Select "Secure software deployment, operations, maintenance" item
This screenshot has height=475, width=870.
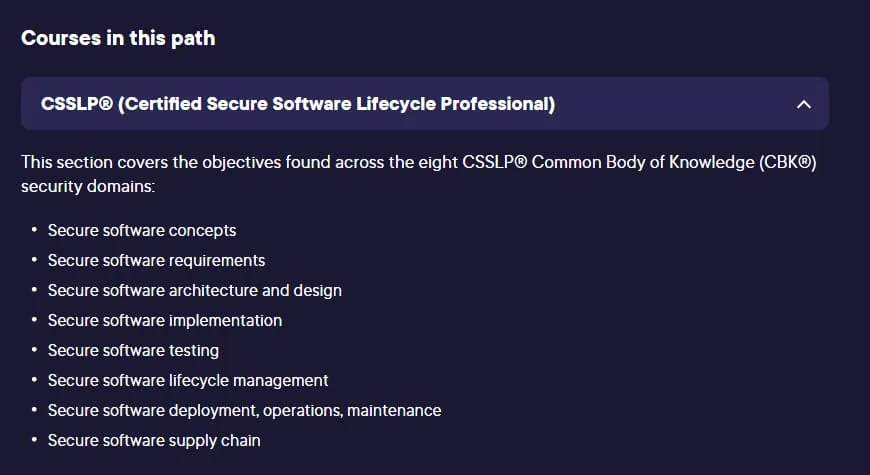245,410
